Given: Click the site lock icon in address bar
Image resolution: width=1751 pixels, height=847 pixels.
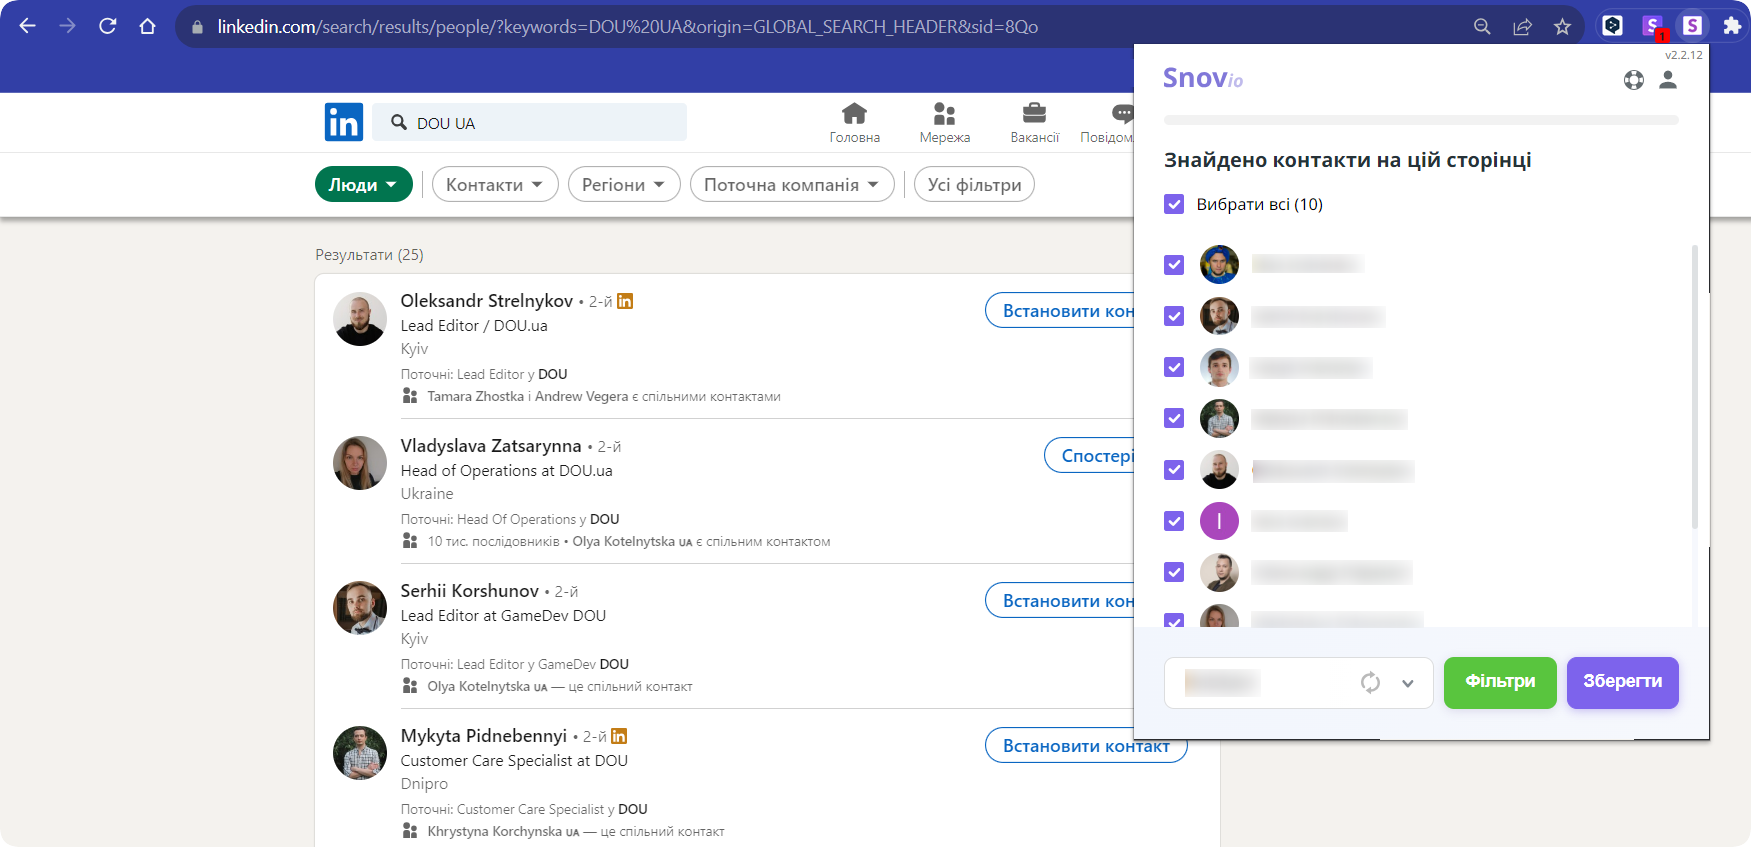Looking at the screenshot, I should click(x=197, y=27).
